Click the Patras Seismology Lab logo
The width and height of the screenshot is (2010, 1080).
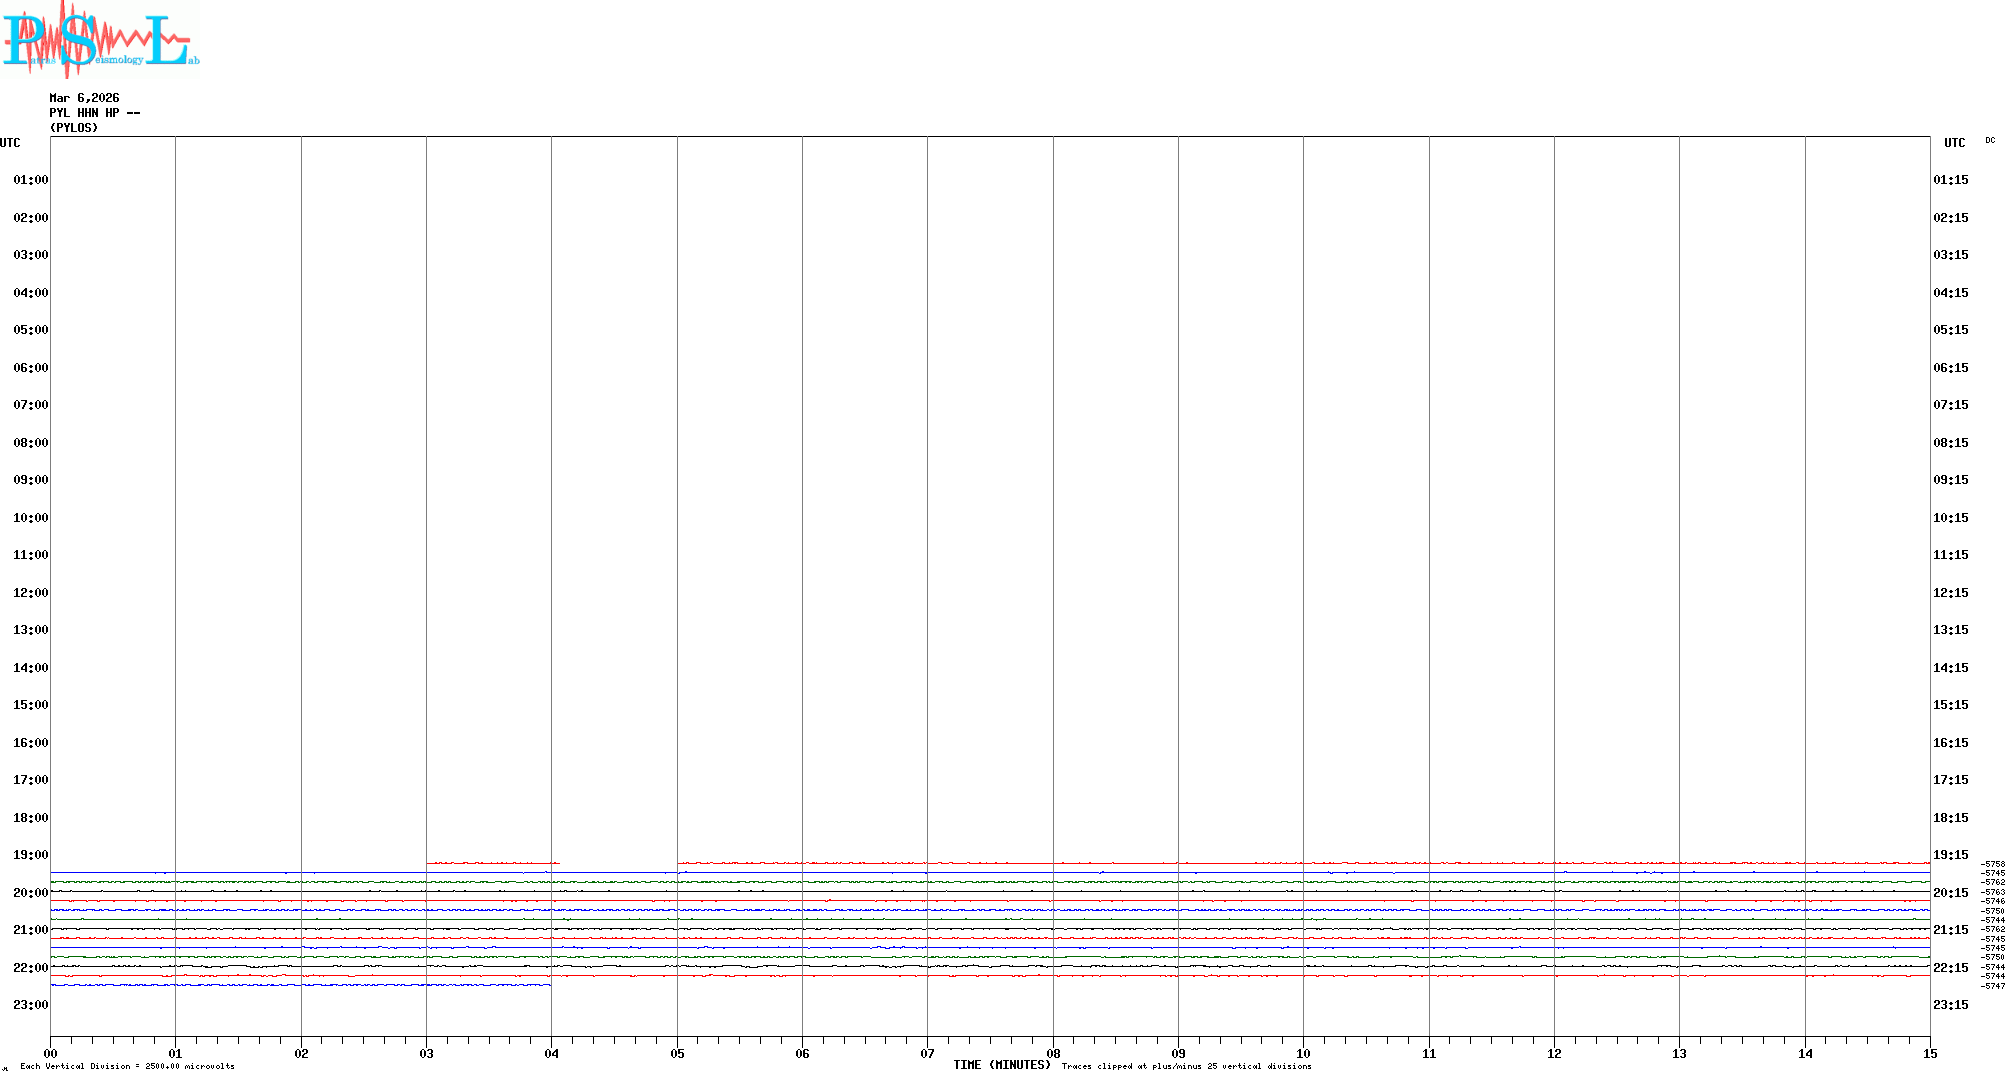100,38
